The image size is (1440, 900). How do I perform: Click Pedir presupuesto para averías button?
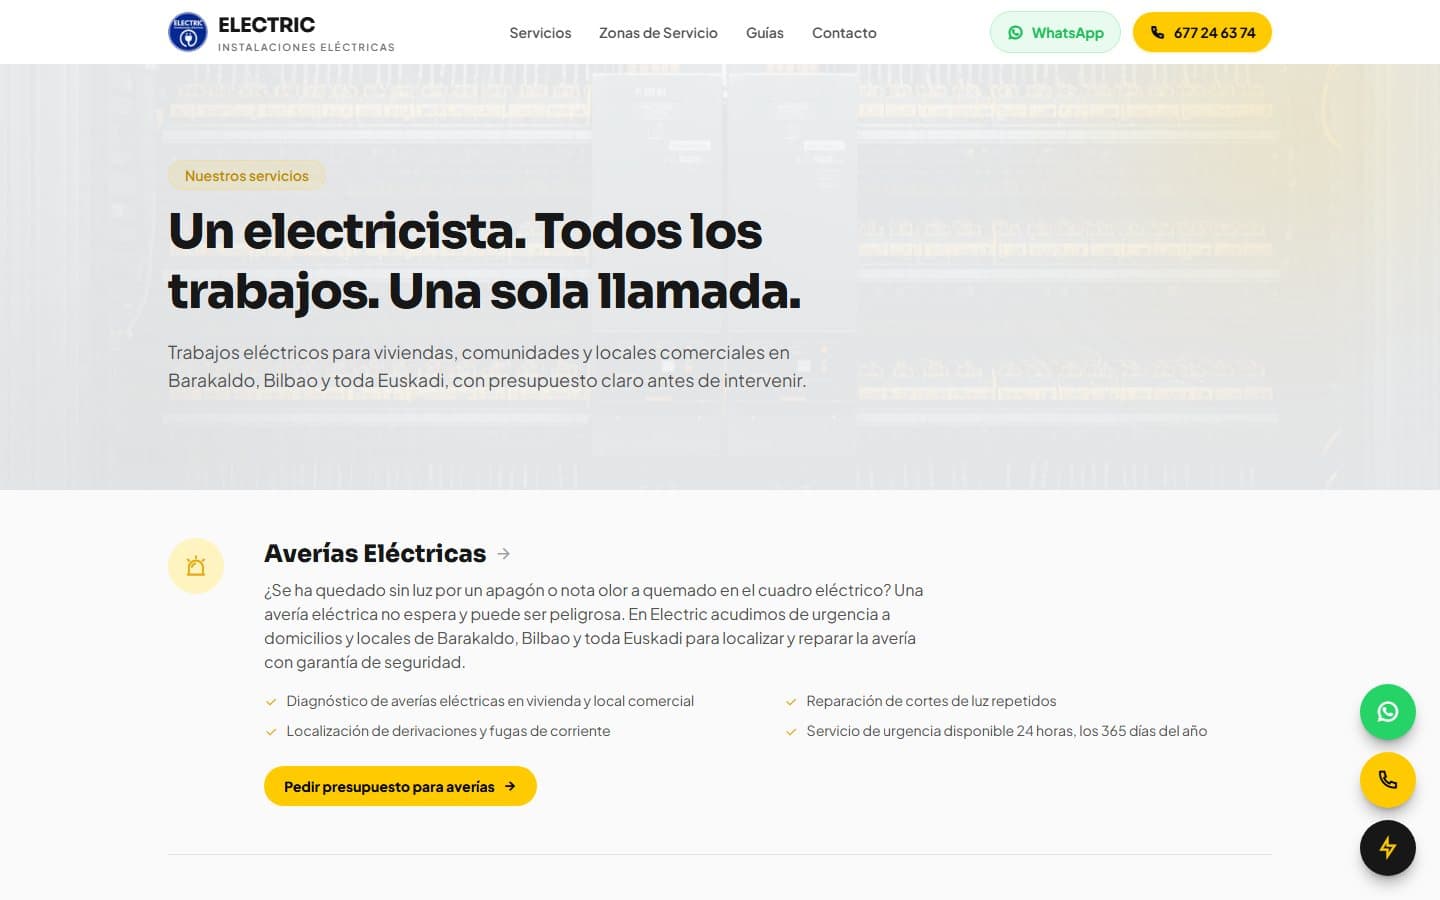click(400, 786)
